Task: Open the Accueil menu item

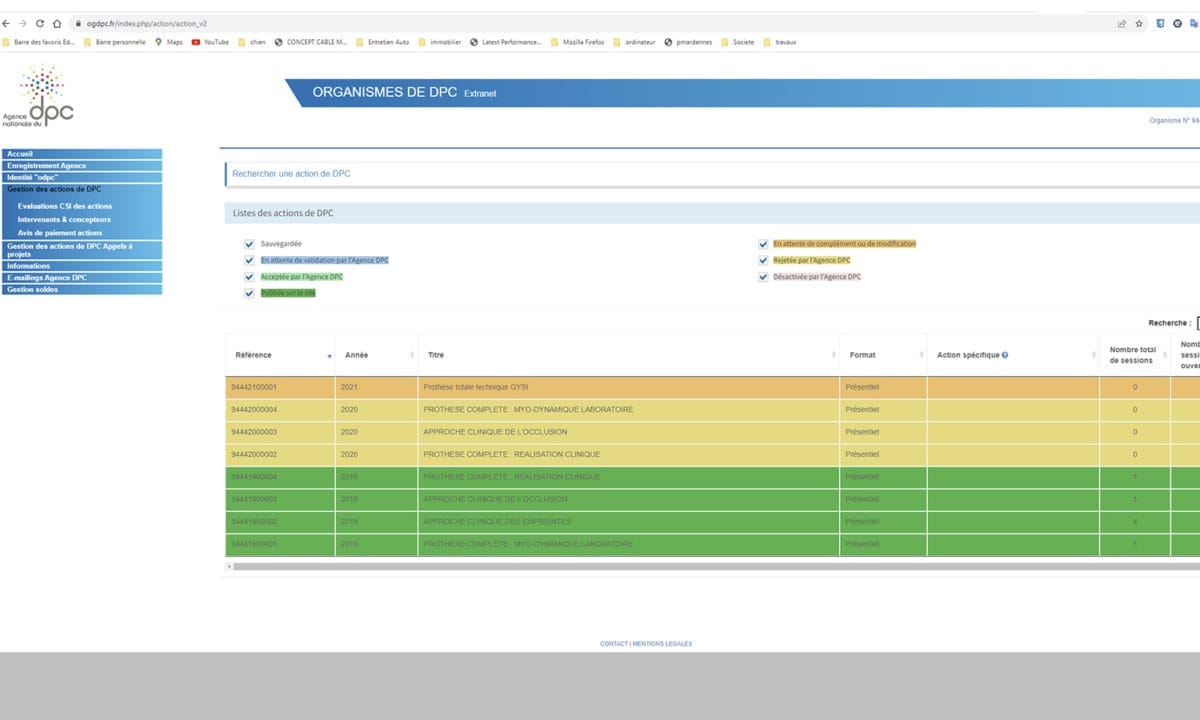Action: point(82,154)
